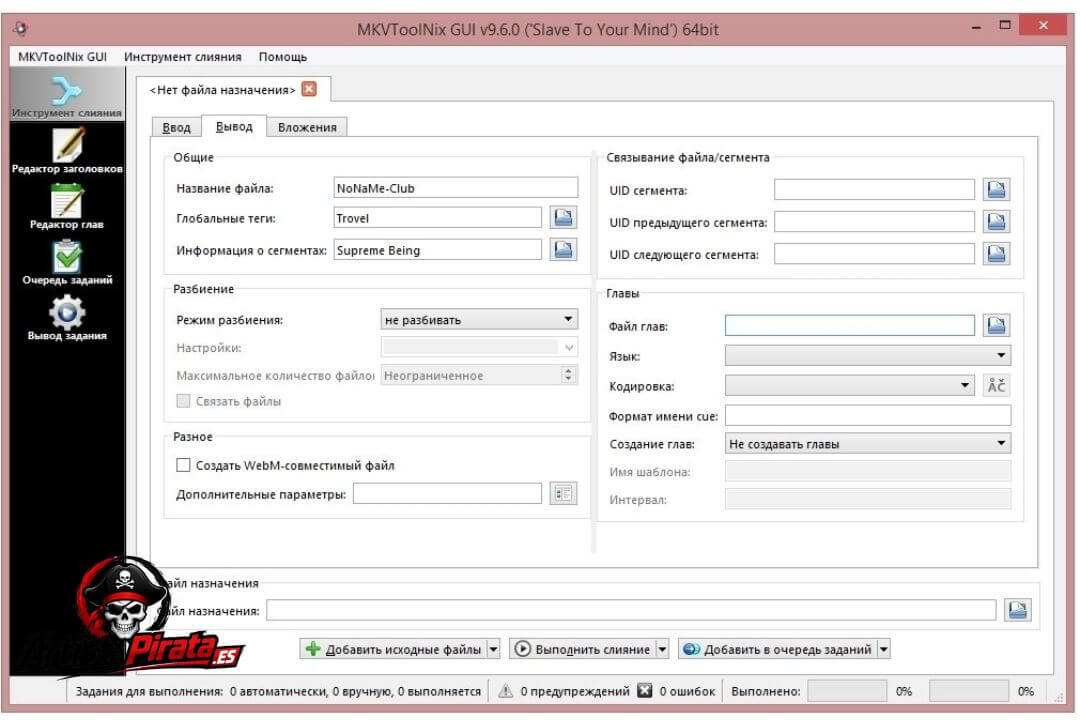Open the Инструмент слияния merge tool in sidebar
Screen dimensions: 1080x720
tap(67, 95)
